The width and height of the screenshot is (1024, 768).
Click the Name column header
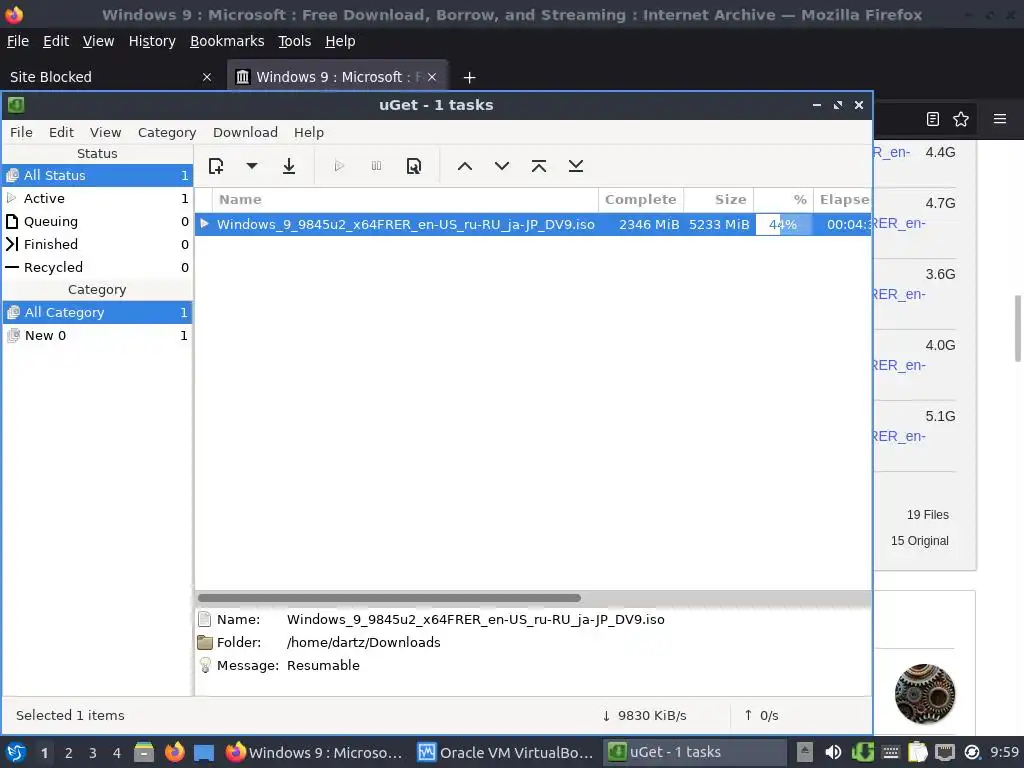405,199
